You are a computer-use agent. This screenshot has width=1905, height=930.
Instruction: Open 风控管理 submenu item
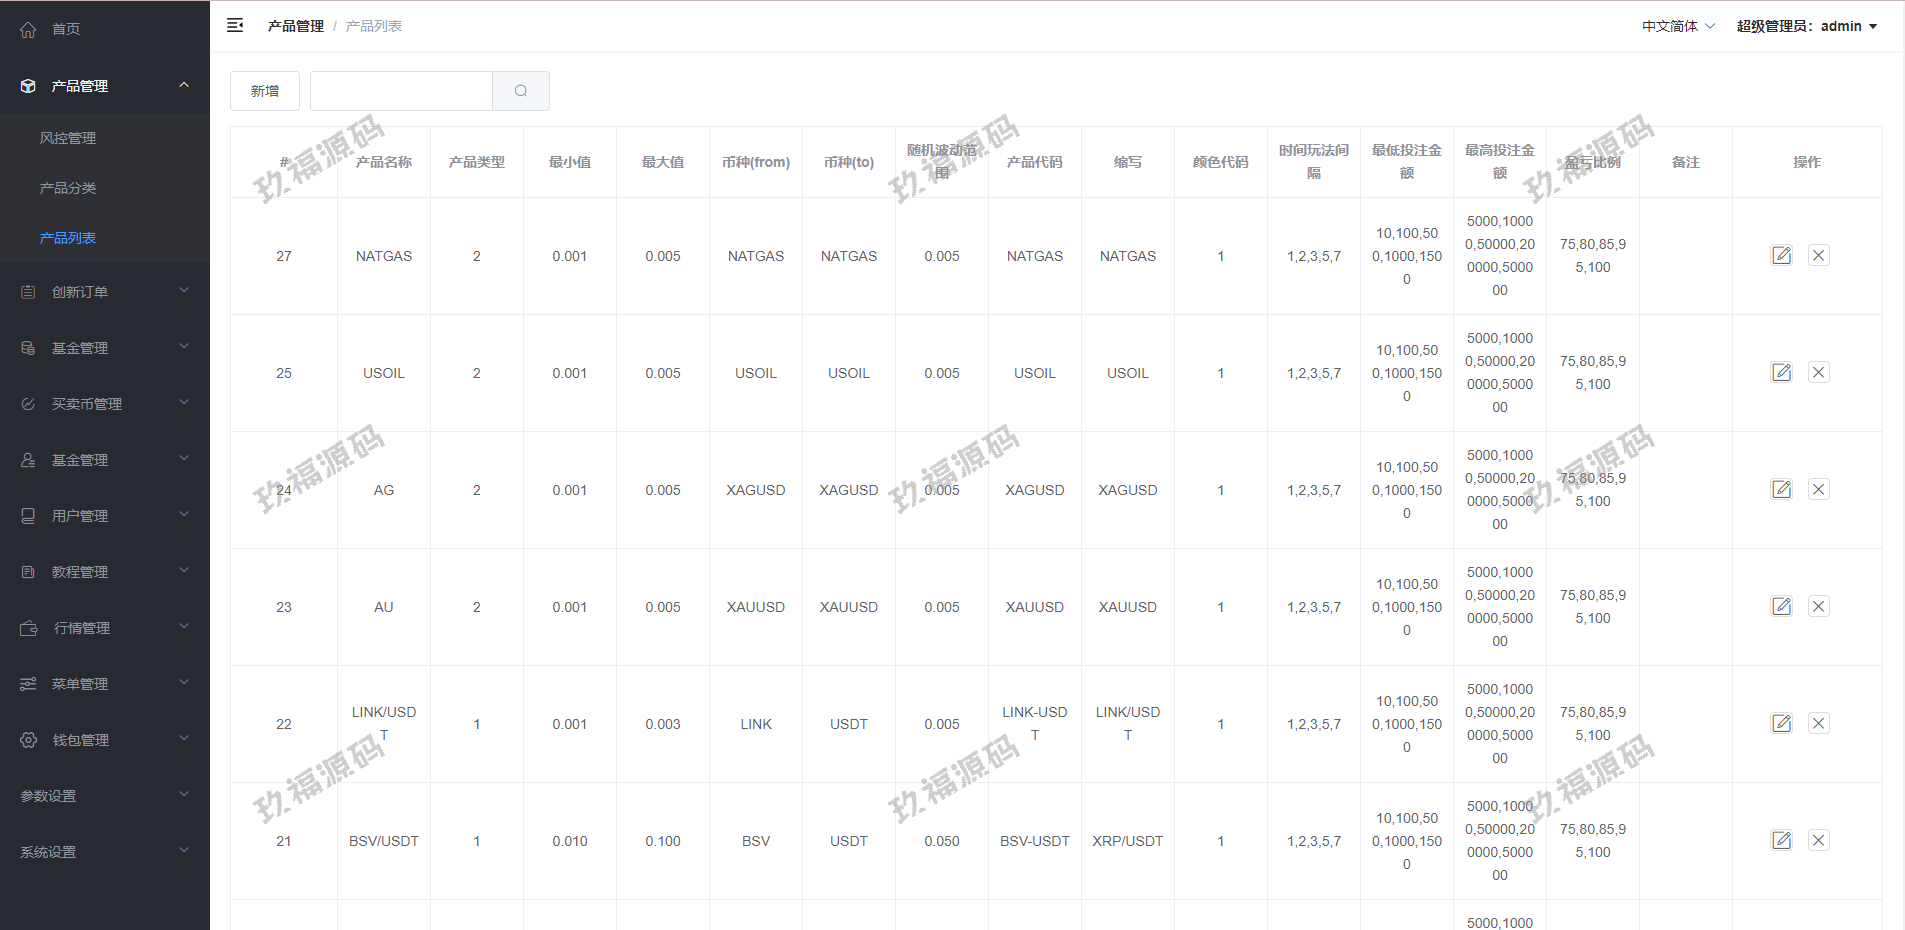(68, 138)
